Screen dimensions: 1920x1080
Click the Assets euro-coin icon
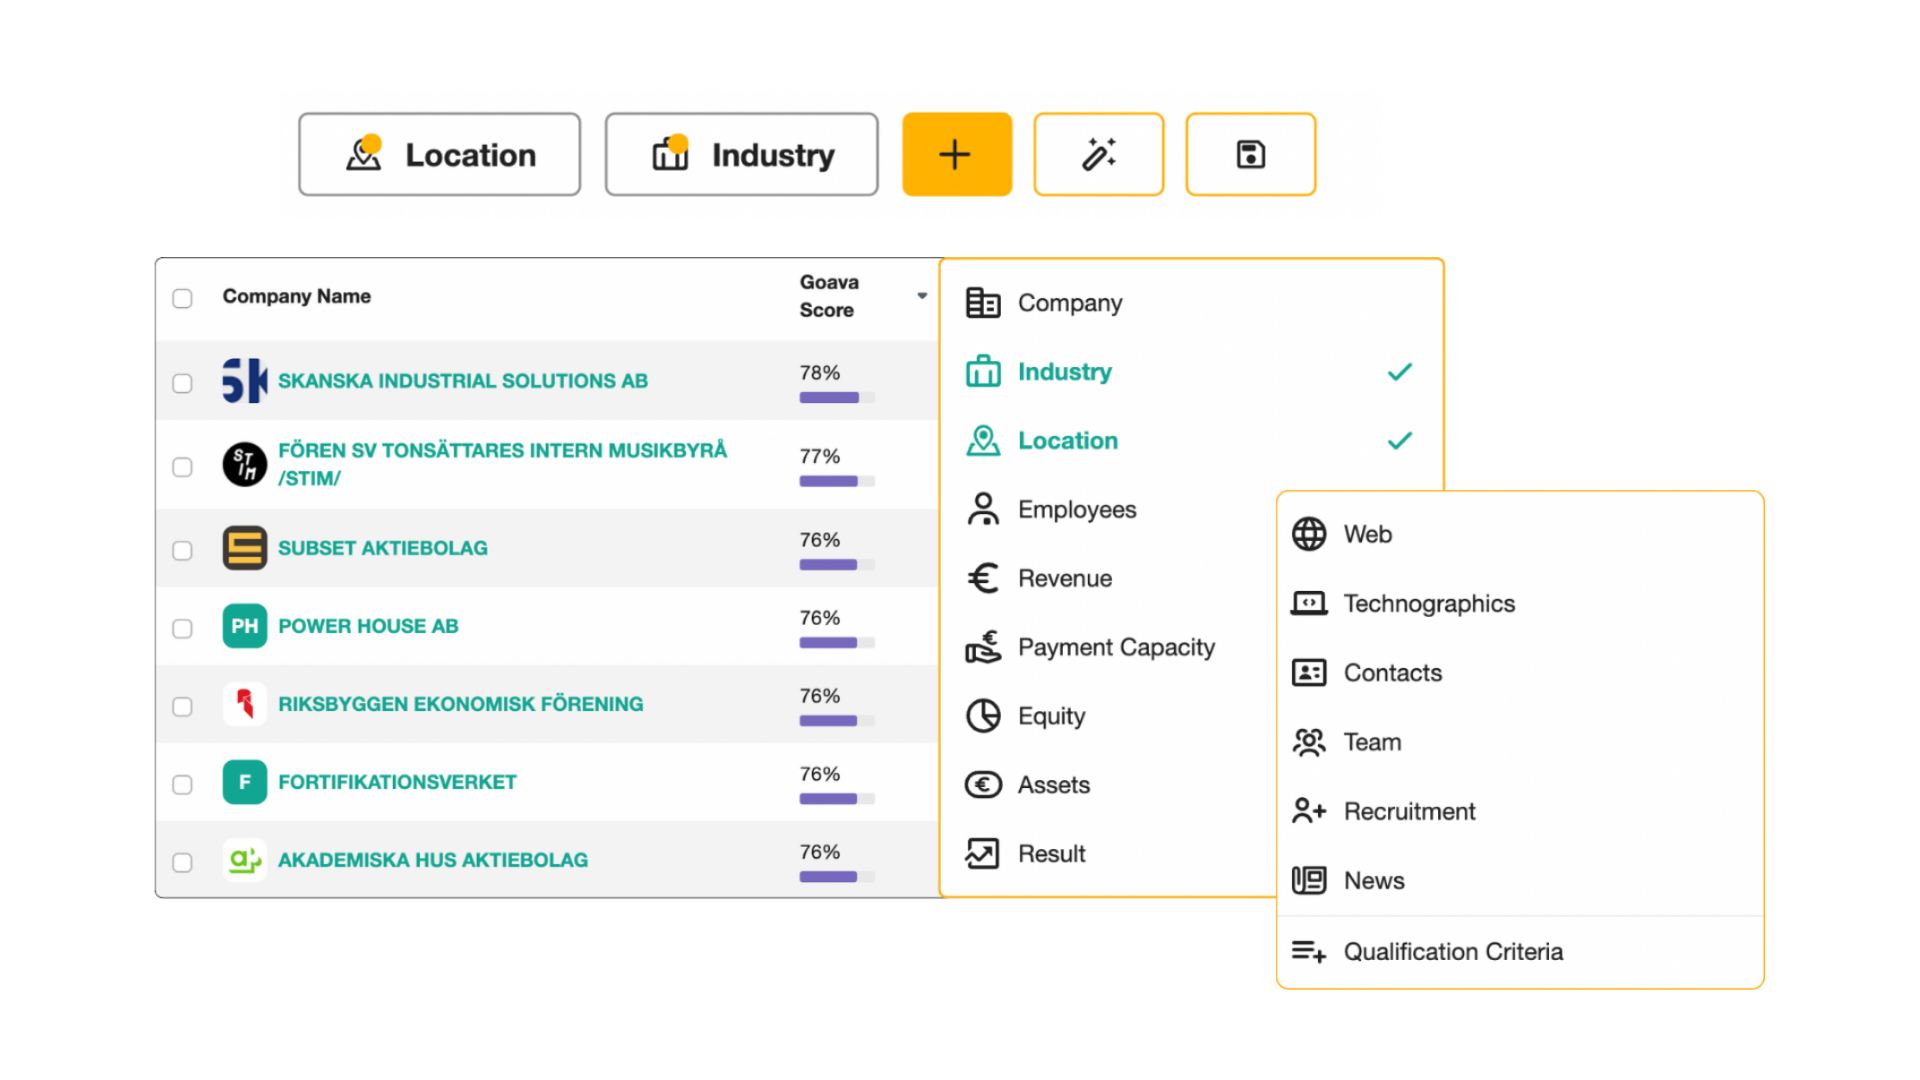click(983, 785)
